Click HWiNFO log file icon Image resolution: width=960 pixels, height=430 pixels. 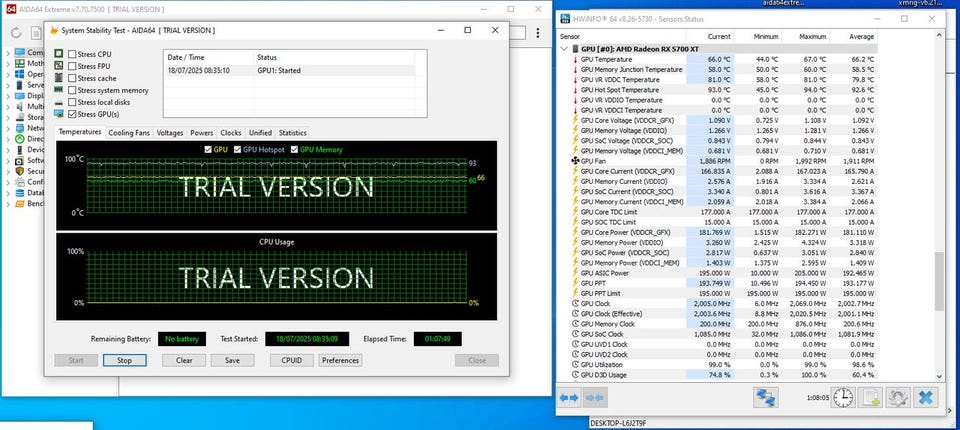870,398
